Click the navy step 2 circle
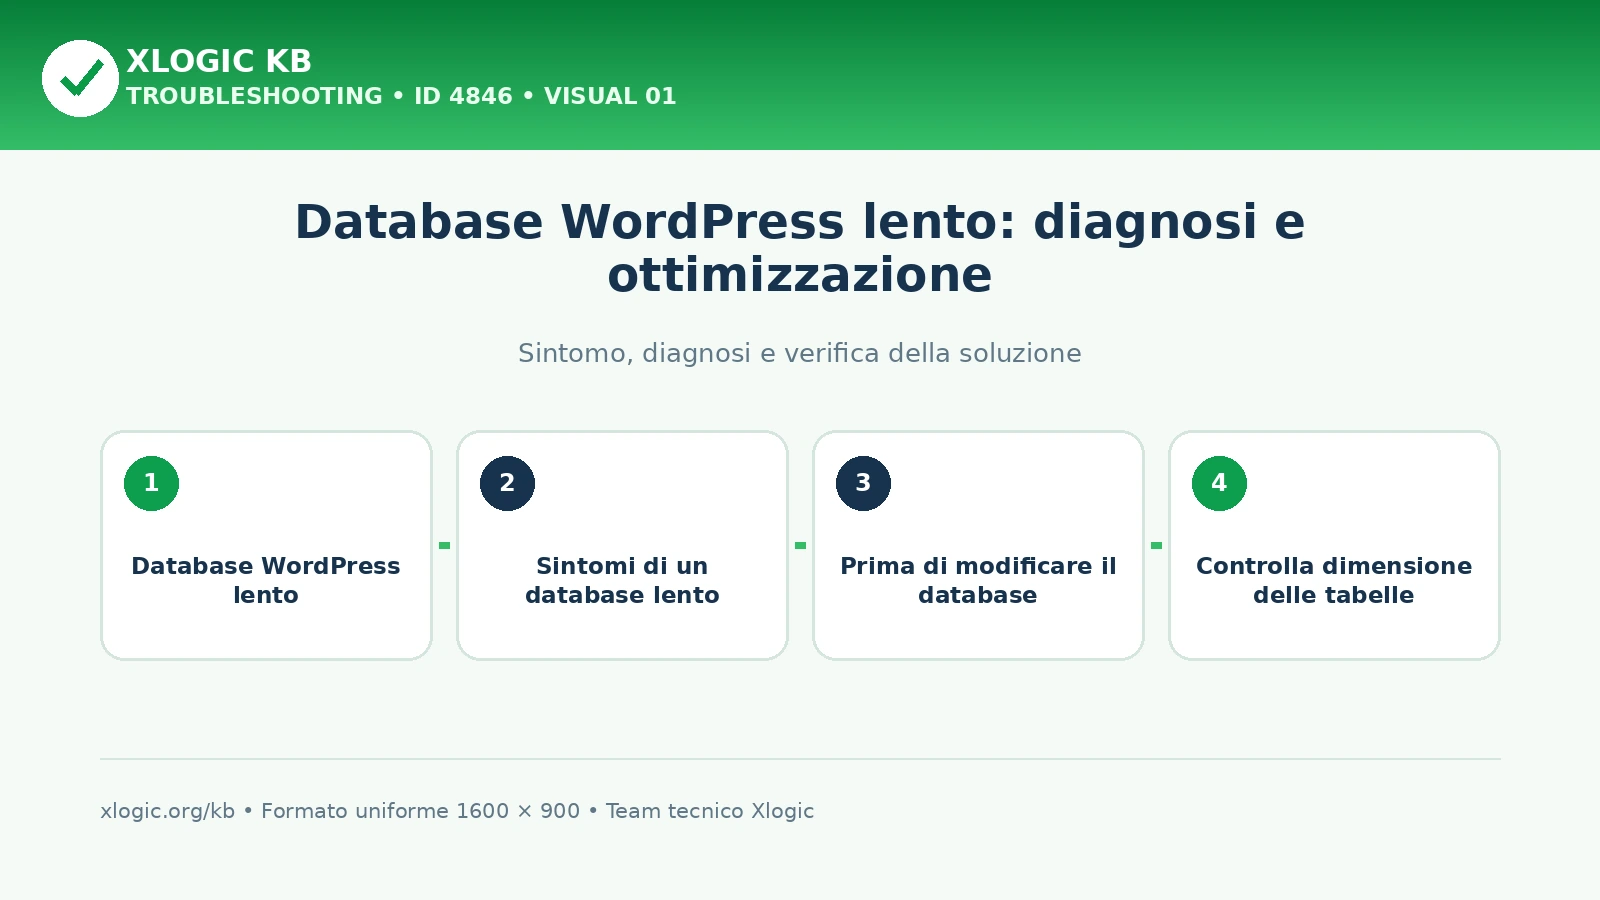Image resolution: width=1600 pixels, height=900 pixels. [x=507, y=483]
